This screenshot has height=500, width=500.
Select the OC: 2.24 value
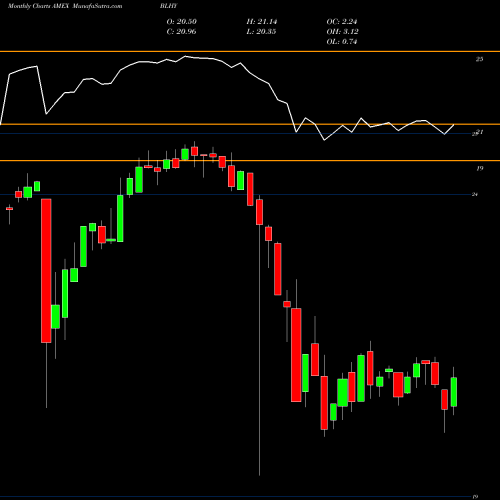[342, 21]
